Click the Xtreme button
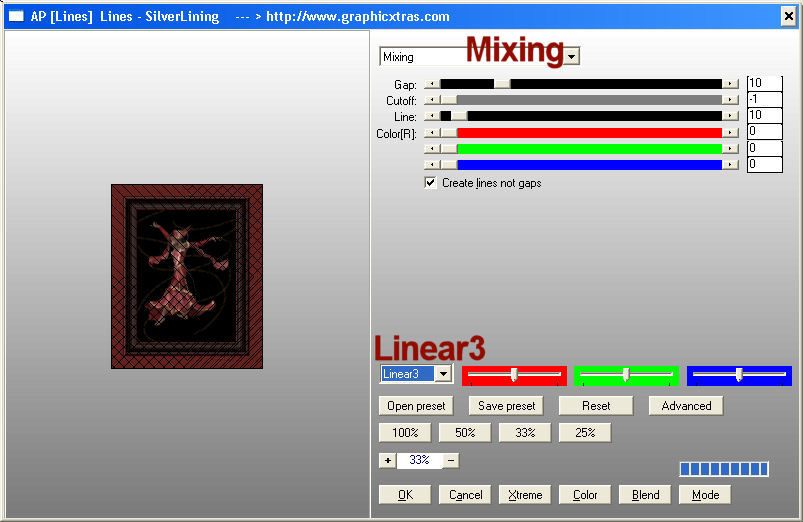803x522 pixels. (x=525, y=495)
